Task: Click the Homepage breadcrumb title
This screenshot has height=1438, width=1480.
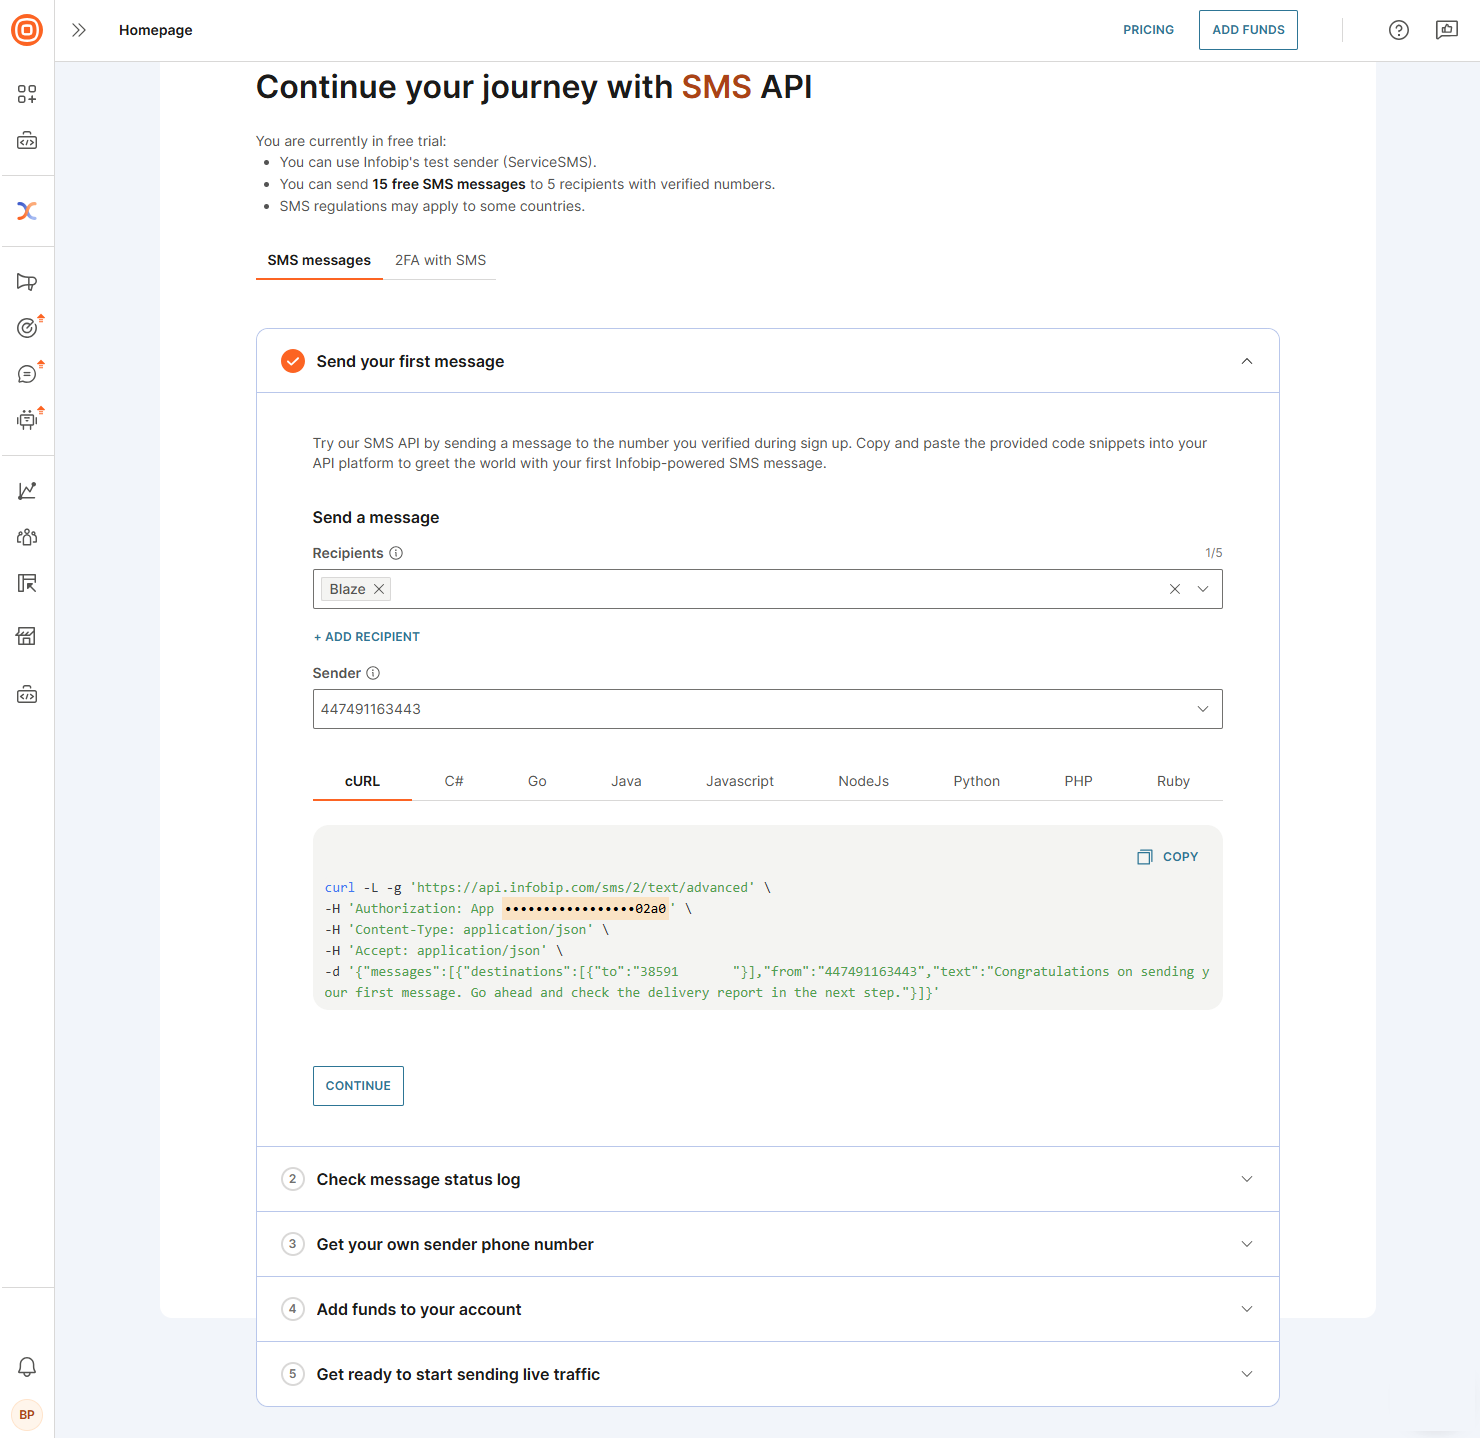Action: click(x=155, y=30)
